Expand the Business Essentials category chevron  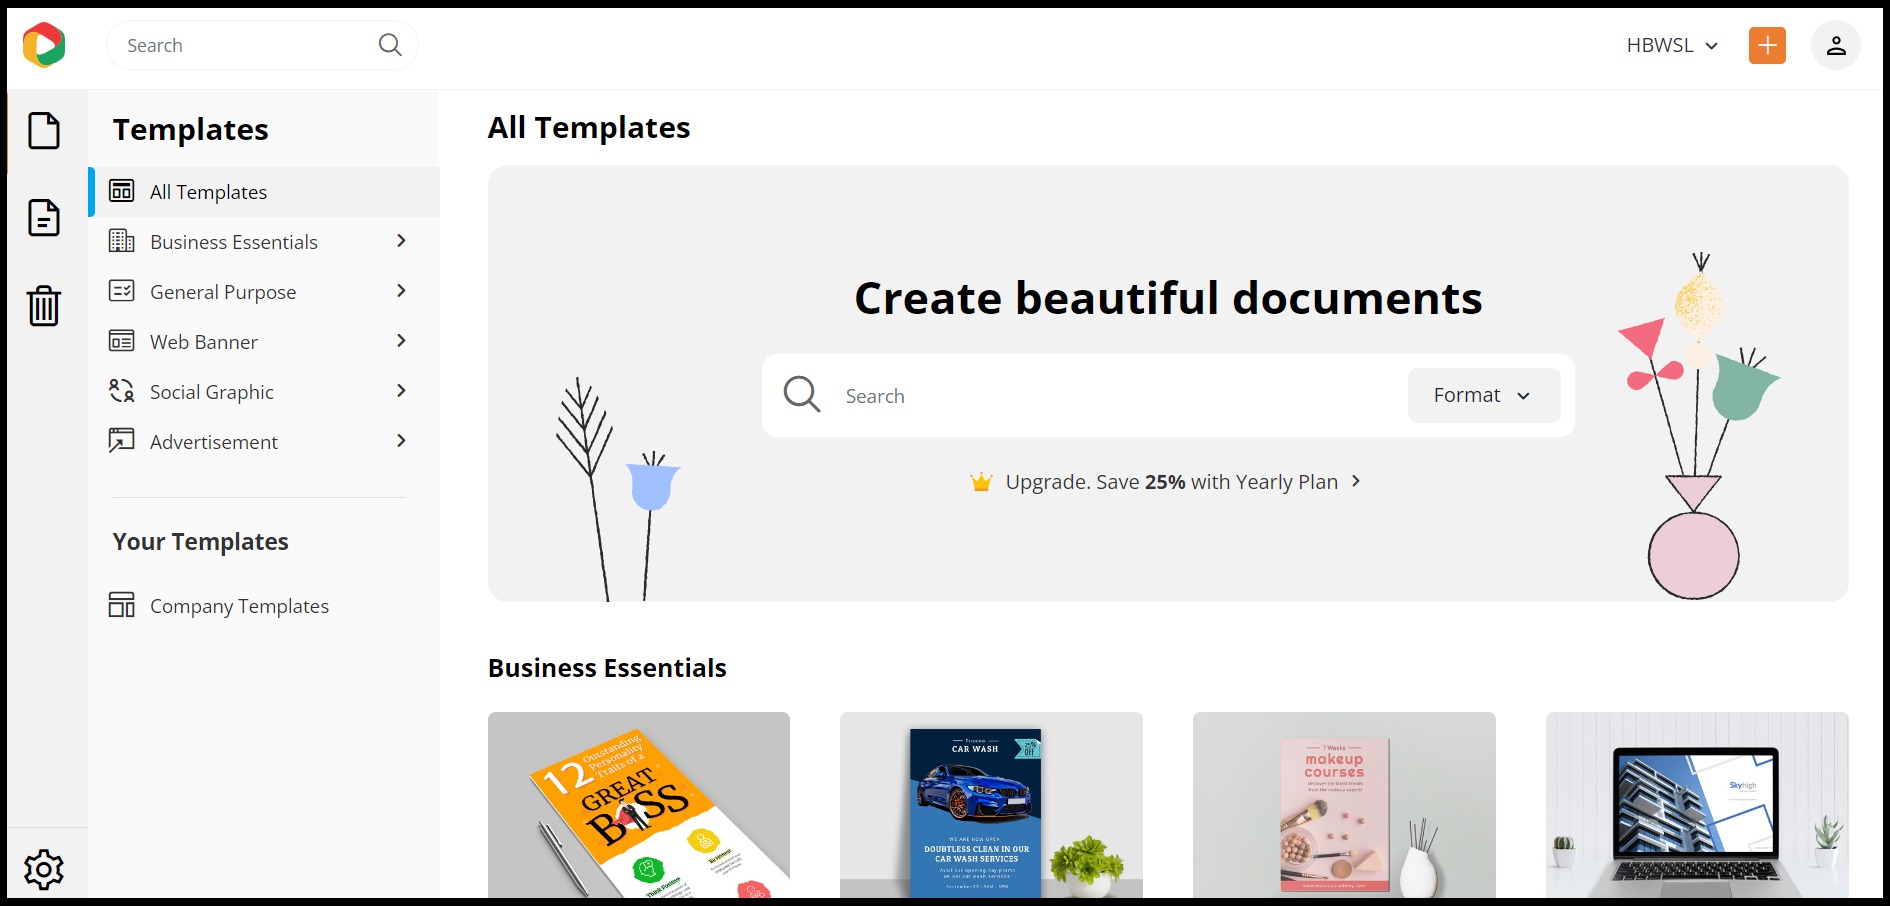400,241
